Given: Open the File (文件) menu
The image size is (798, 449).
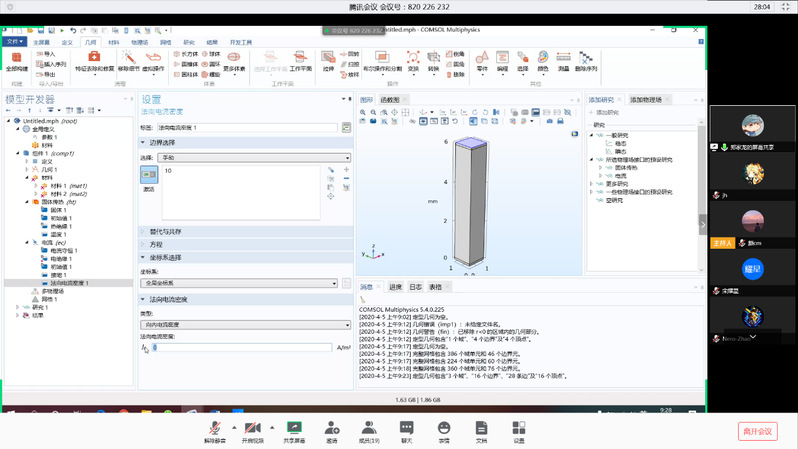Looking at the screenshot, I should [x=14, y=41].
